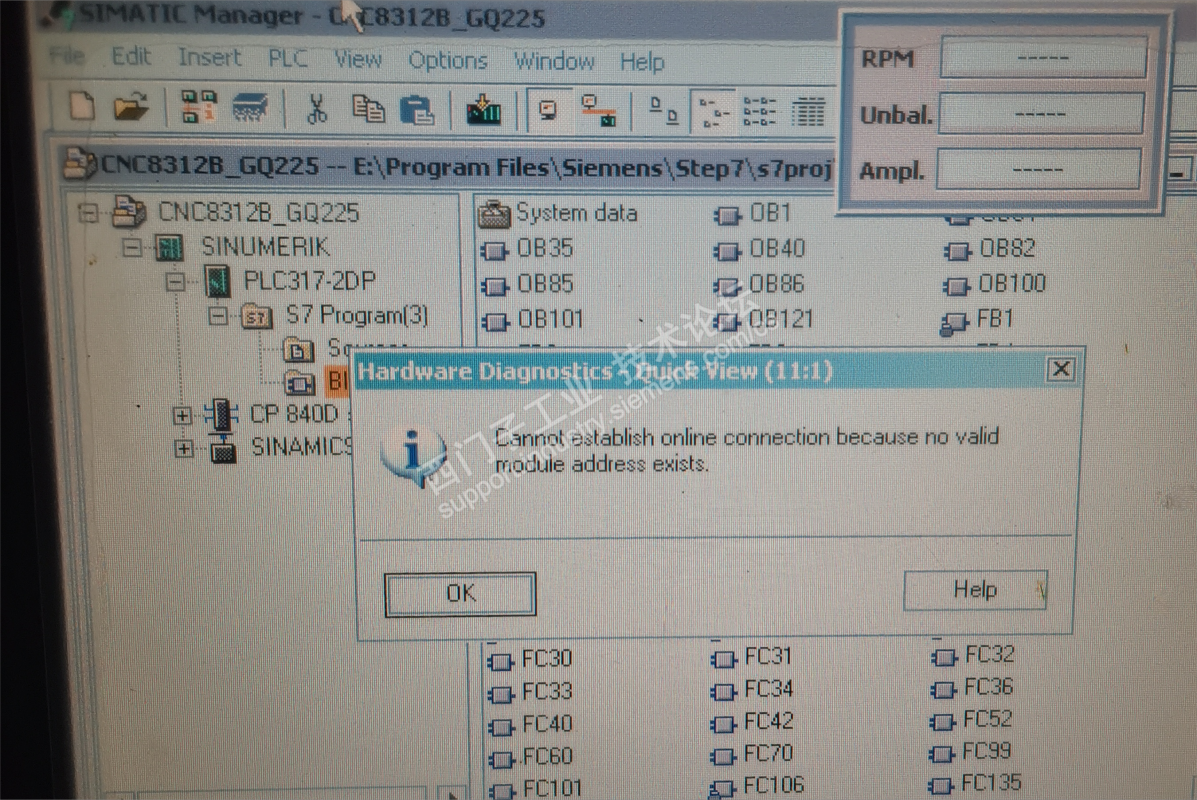The image size is (1197, 800).
Task: Select the FC30 block
Action: tap(530, 659)
